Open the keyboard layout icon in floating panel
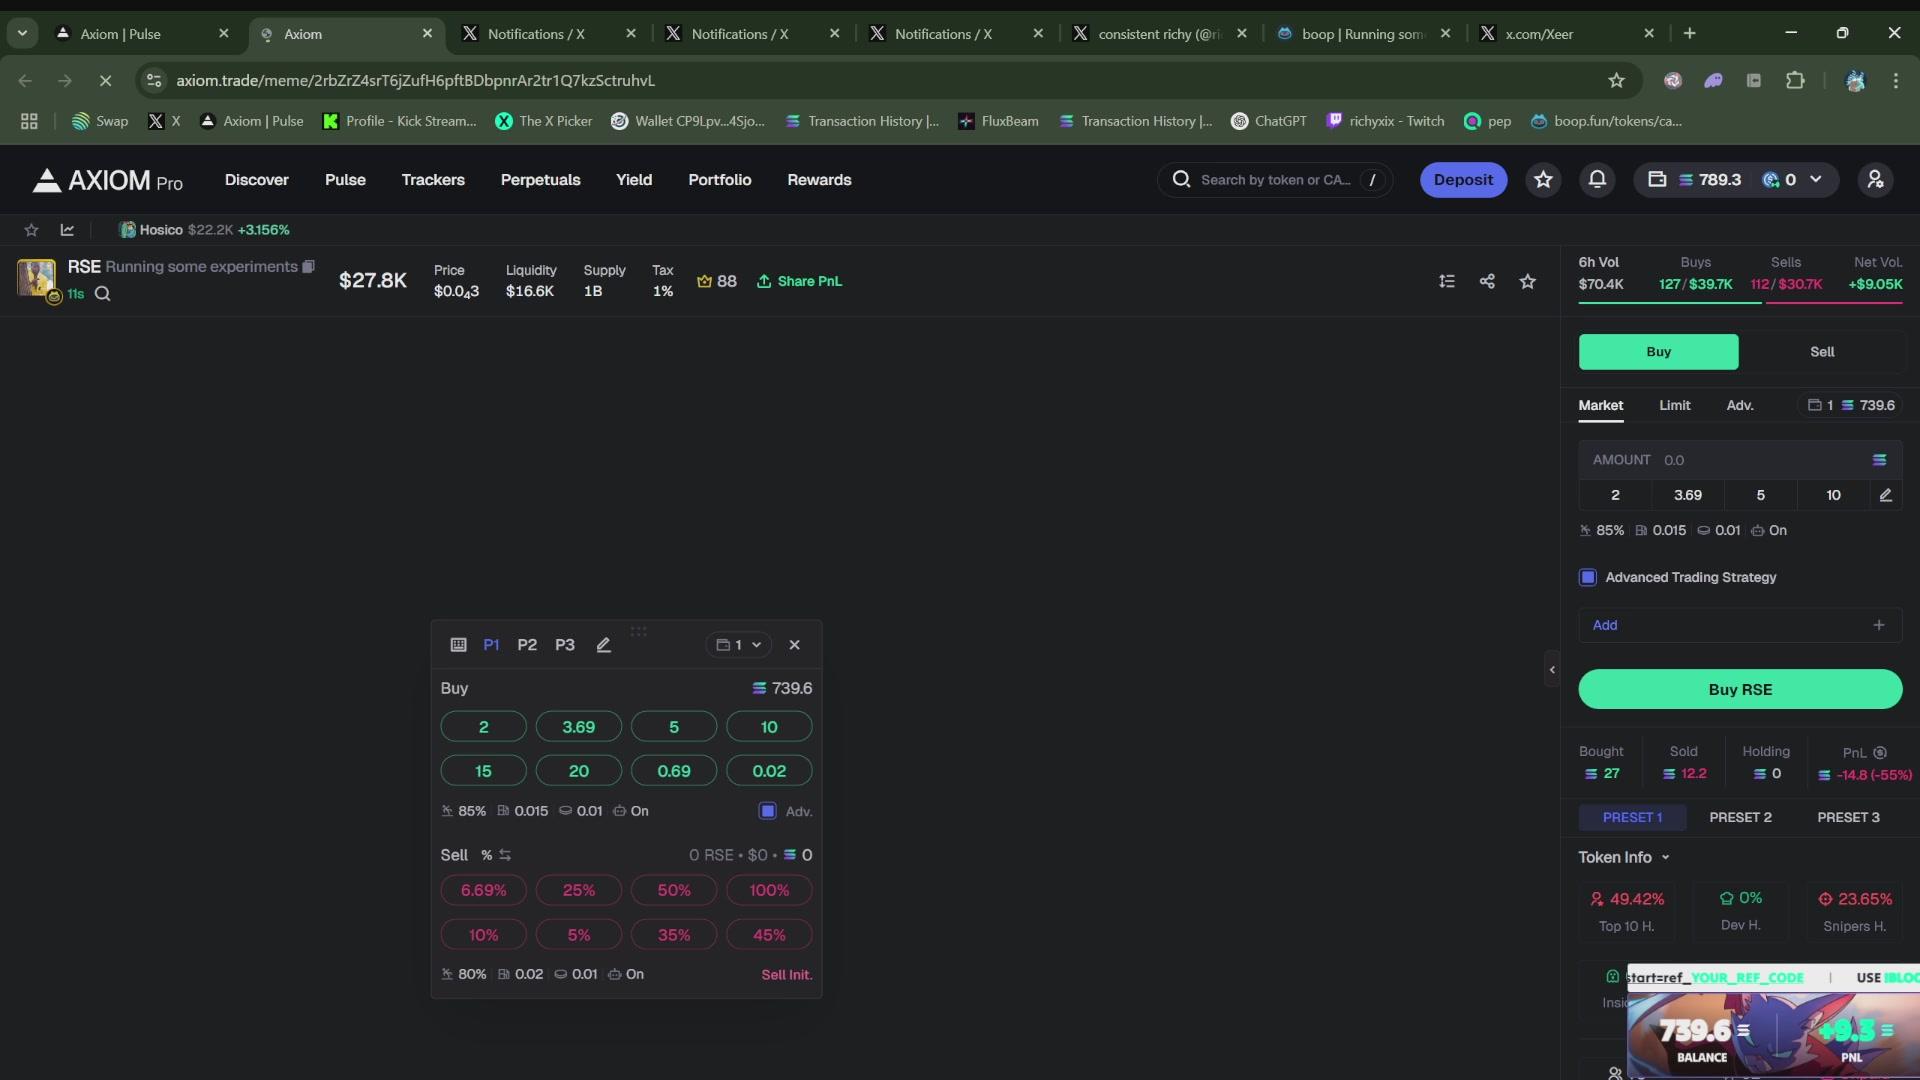This screenshot has height=1080, width=1920. click(458, 645)
